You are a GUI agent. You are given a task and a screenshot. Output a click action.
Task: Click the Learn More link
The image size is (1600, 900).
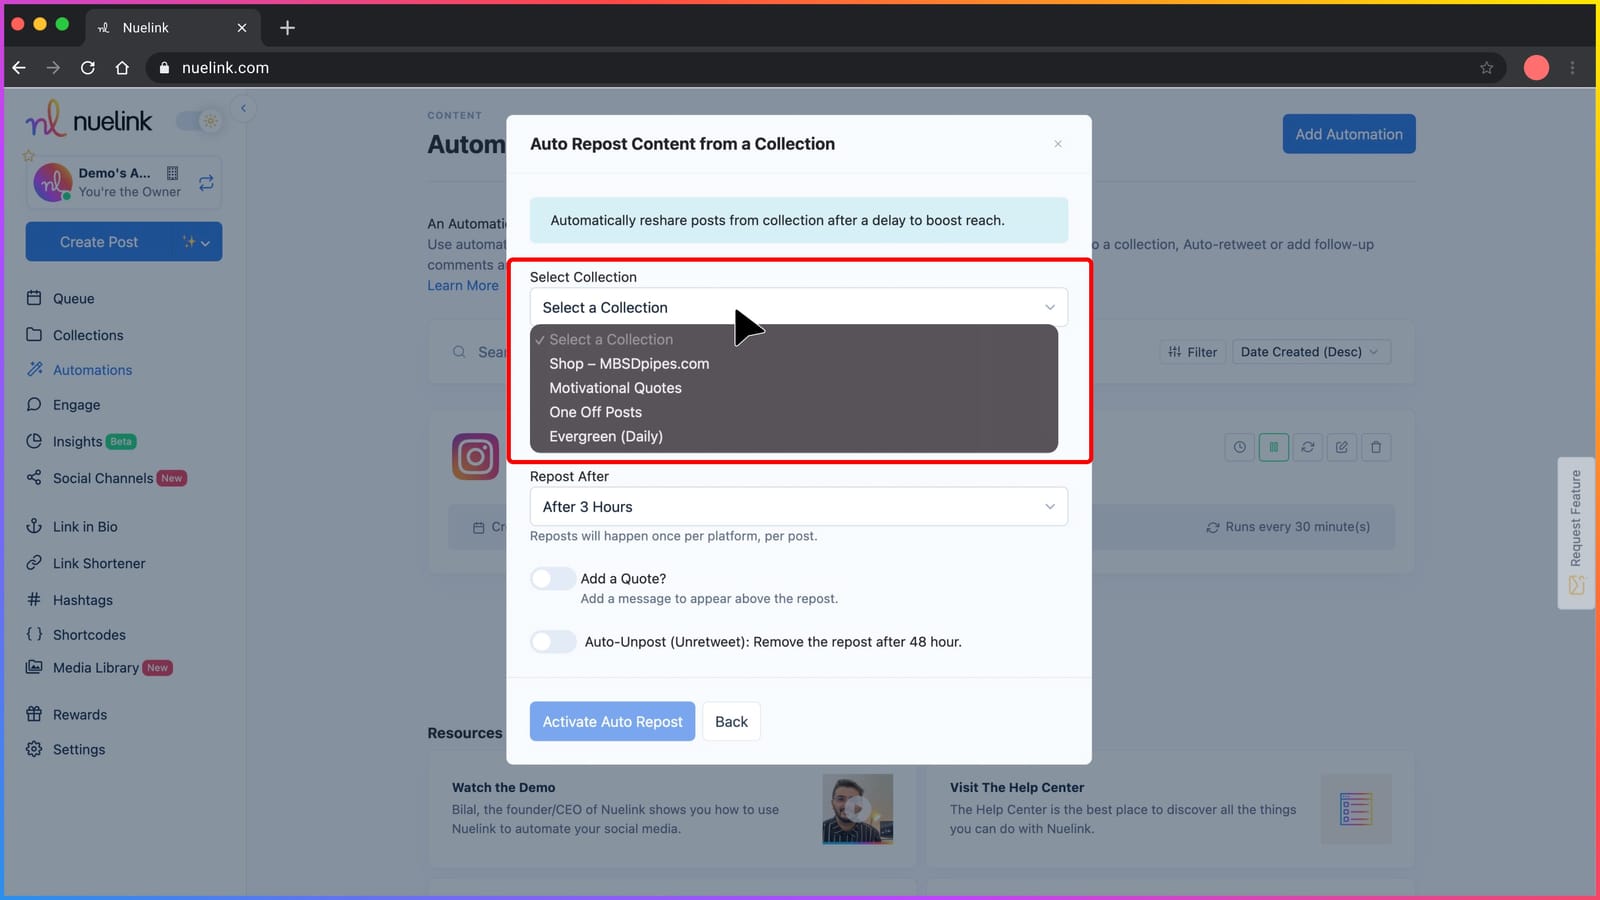point(462,285)
